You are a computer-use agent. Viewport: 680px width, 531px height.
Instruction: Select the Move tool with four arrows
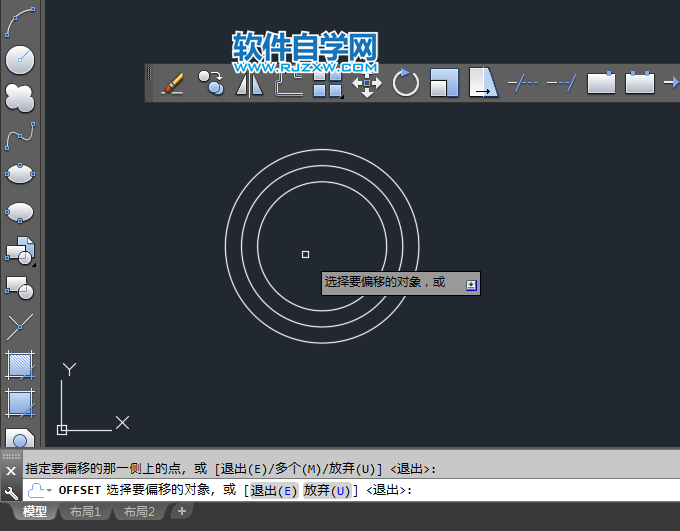(x=367, y=83)
